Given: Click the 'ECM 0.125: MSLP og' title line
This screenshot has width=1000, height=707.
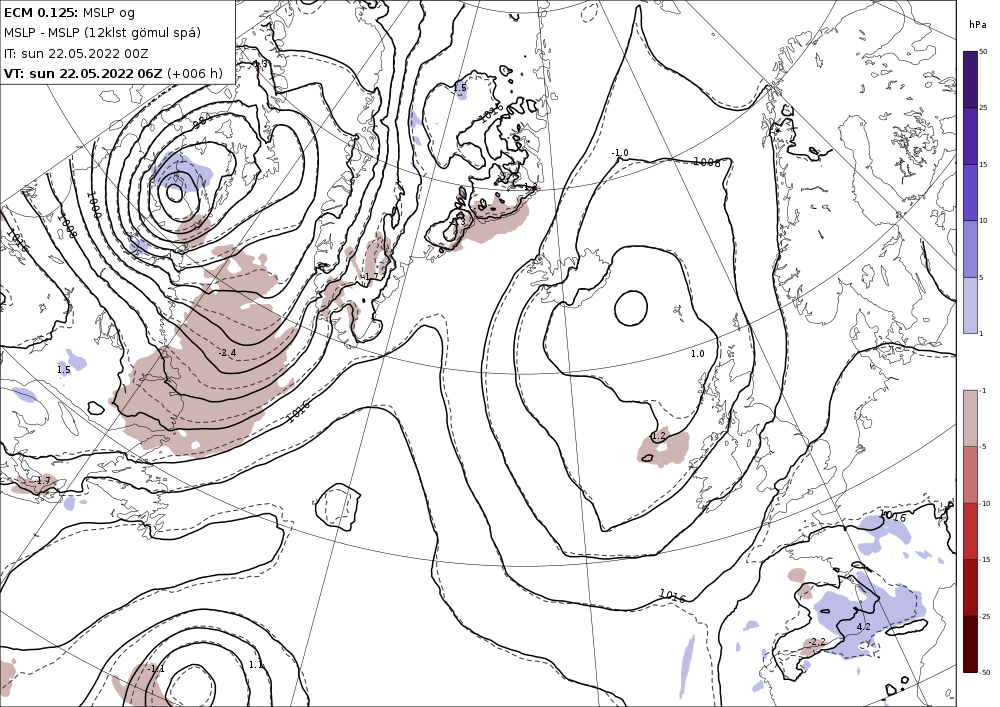Looking at the screenshot, I should (69, 12).
